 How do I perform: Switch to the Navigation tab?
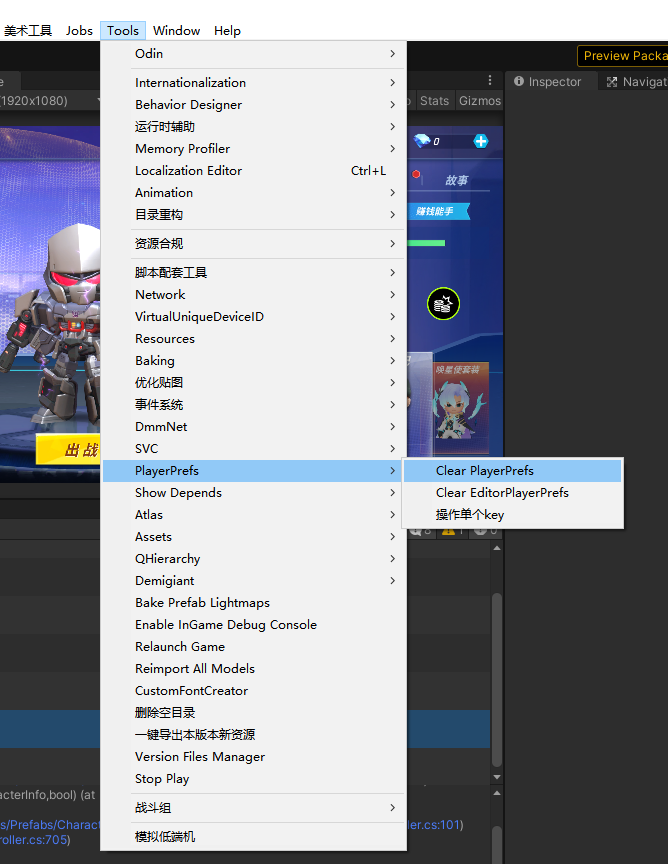click(x=635, y=82)
